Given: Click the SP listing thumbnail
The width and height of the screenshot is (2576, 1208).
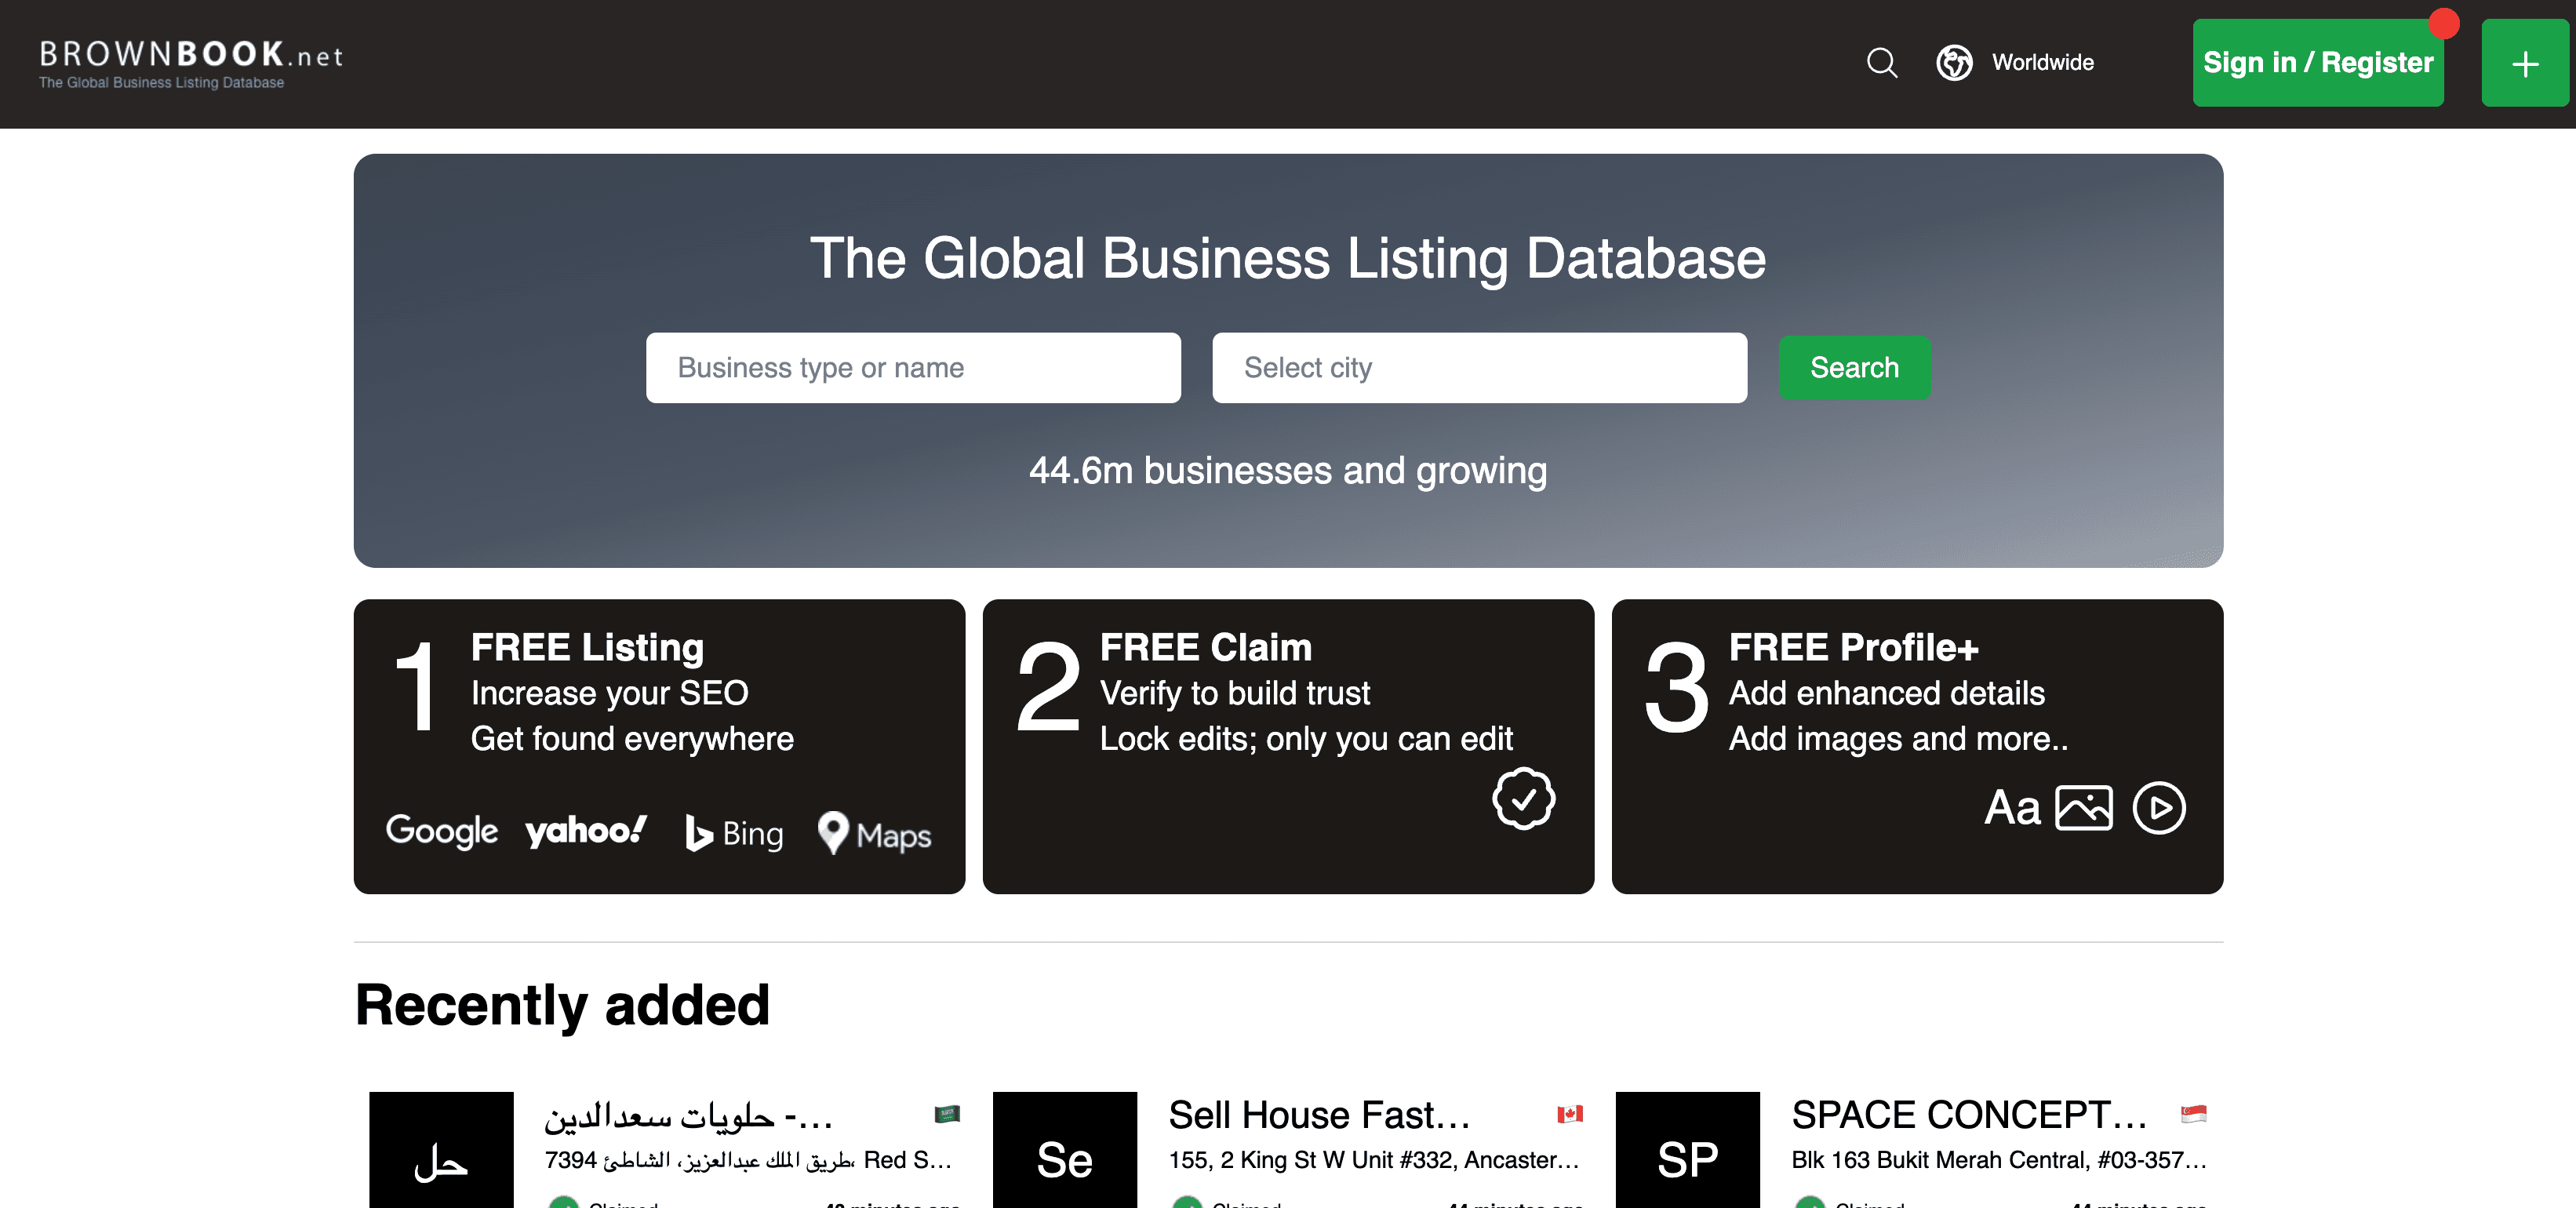Looking at the screenshot, I should click(x=1687, y=1150).
